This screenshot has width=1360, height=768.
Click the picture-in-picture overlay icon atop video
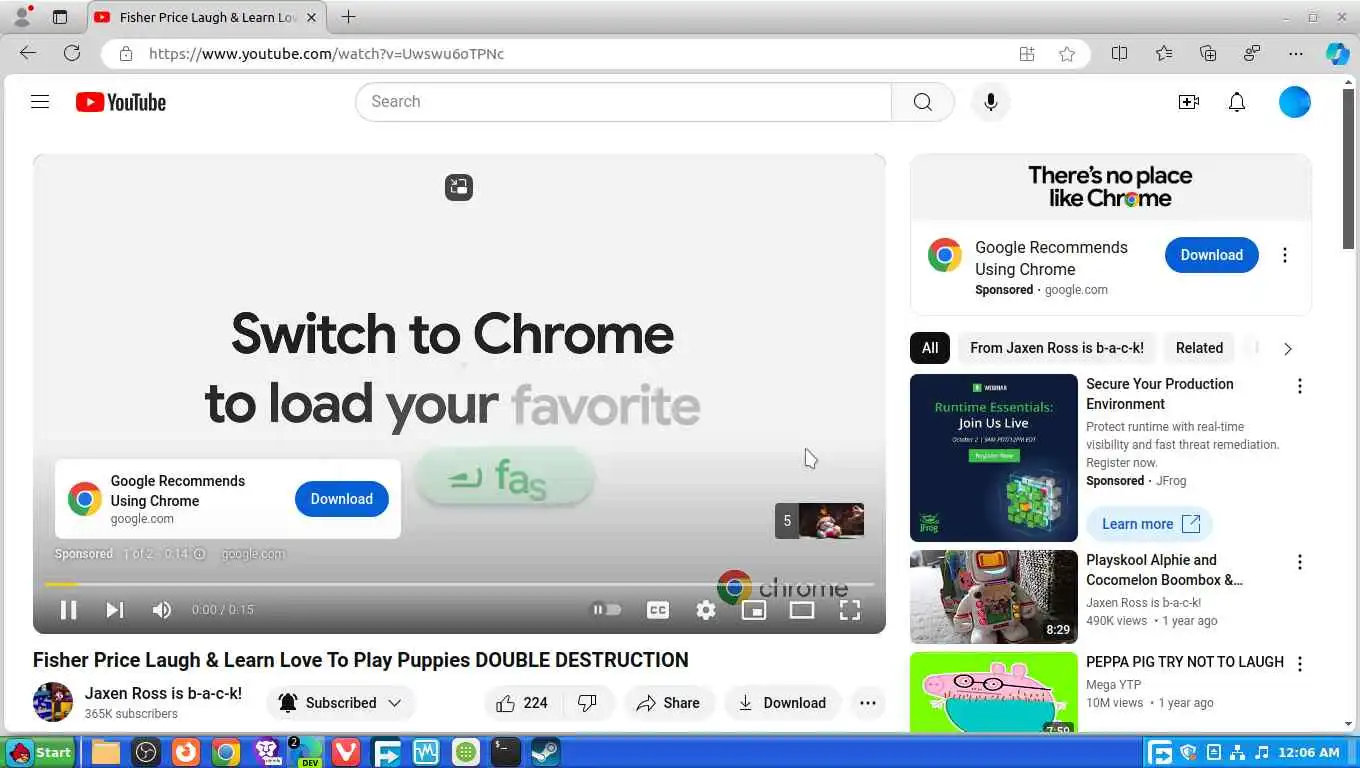(459, 187)
